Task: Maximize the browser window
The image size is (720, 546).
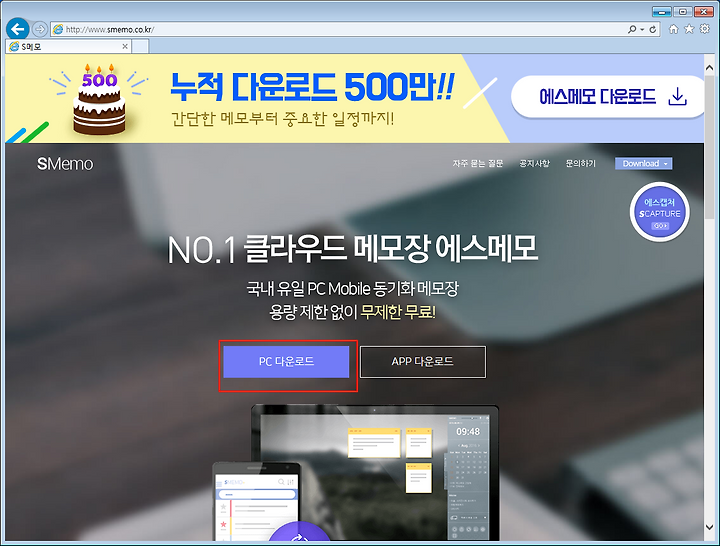Action: click(x=683, y=12)
